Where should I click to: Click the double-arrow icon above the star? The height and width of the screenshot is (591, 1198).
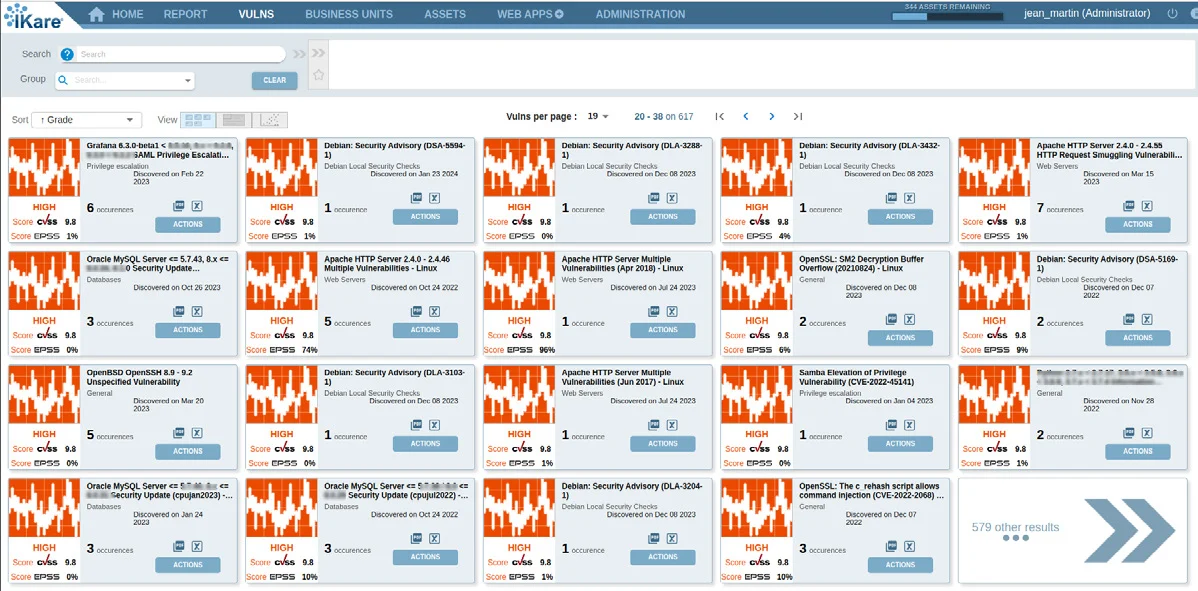[319, 53]
